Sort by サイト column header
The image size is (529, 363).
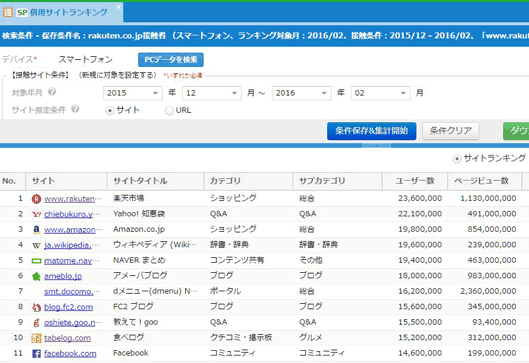(66, 182)
